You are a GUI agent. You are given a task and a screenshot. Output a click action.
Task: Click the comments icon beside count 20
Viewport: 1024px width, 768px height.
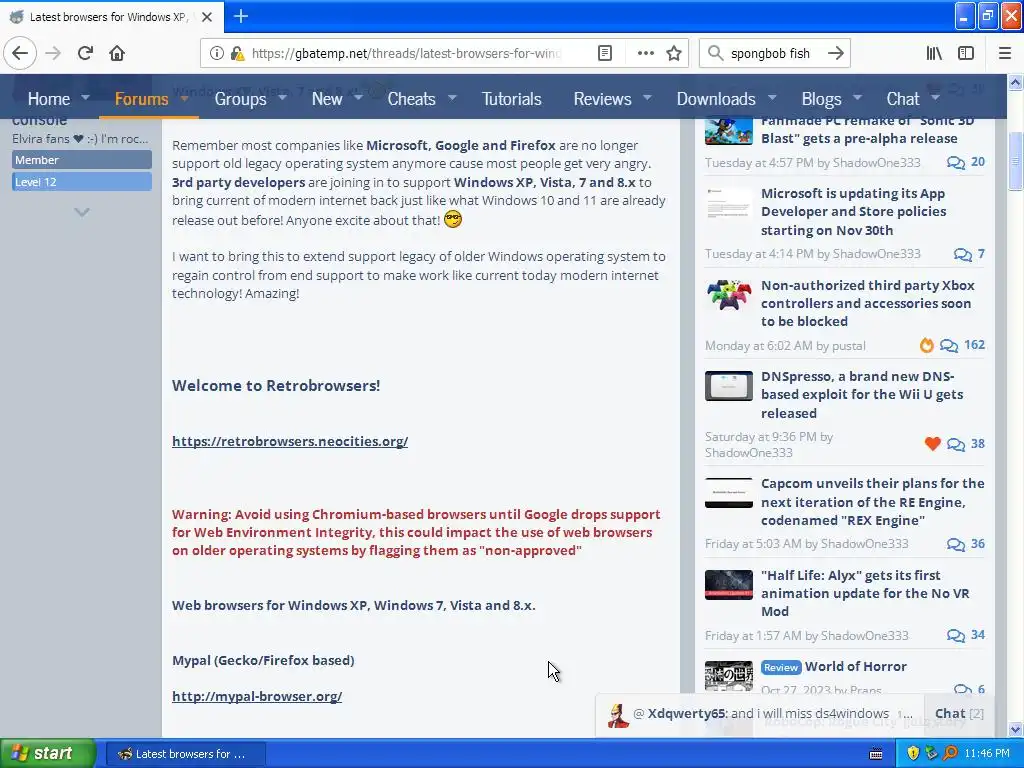pos(955,163)
